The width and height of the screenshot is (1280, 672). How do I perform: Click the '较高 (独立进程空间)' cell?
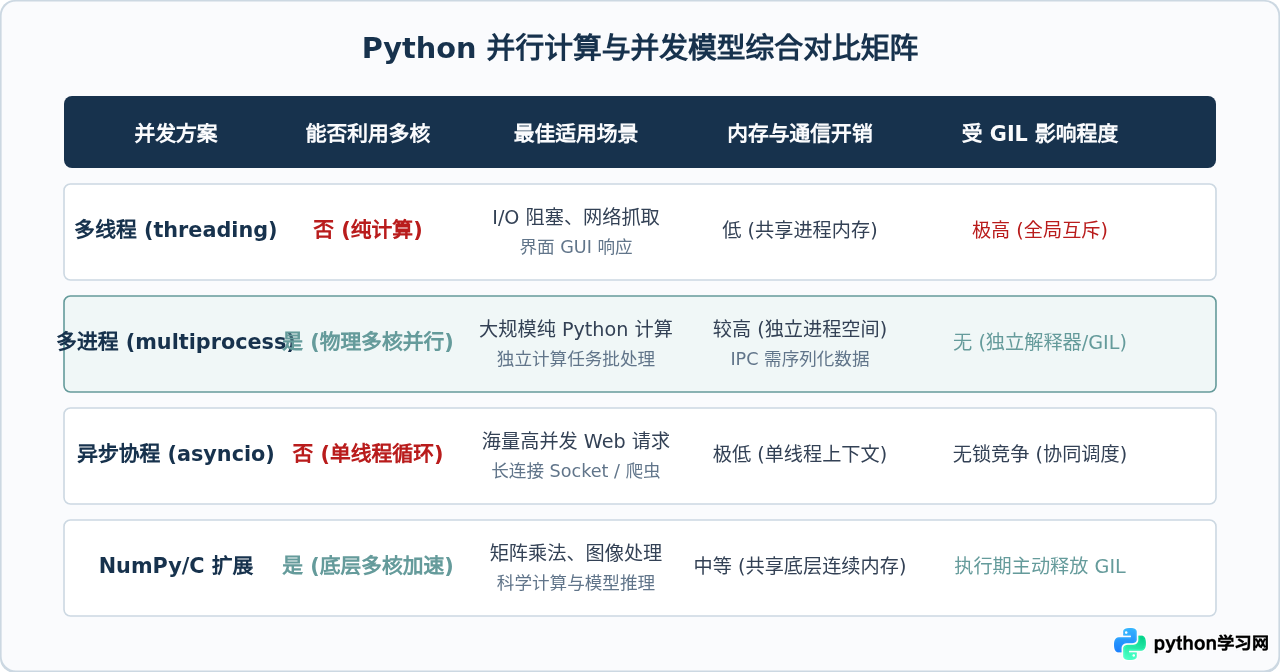point(800,329)
